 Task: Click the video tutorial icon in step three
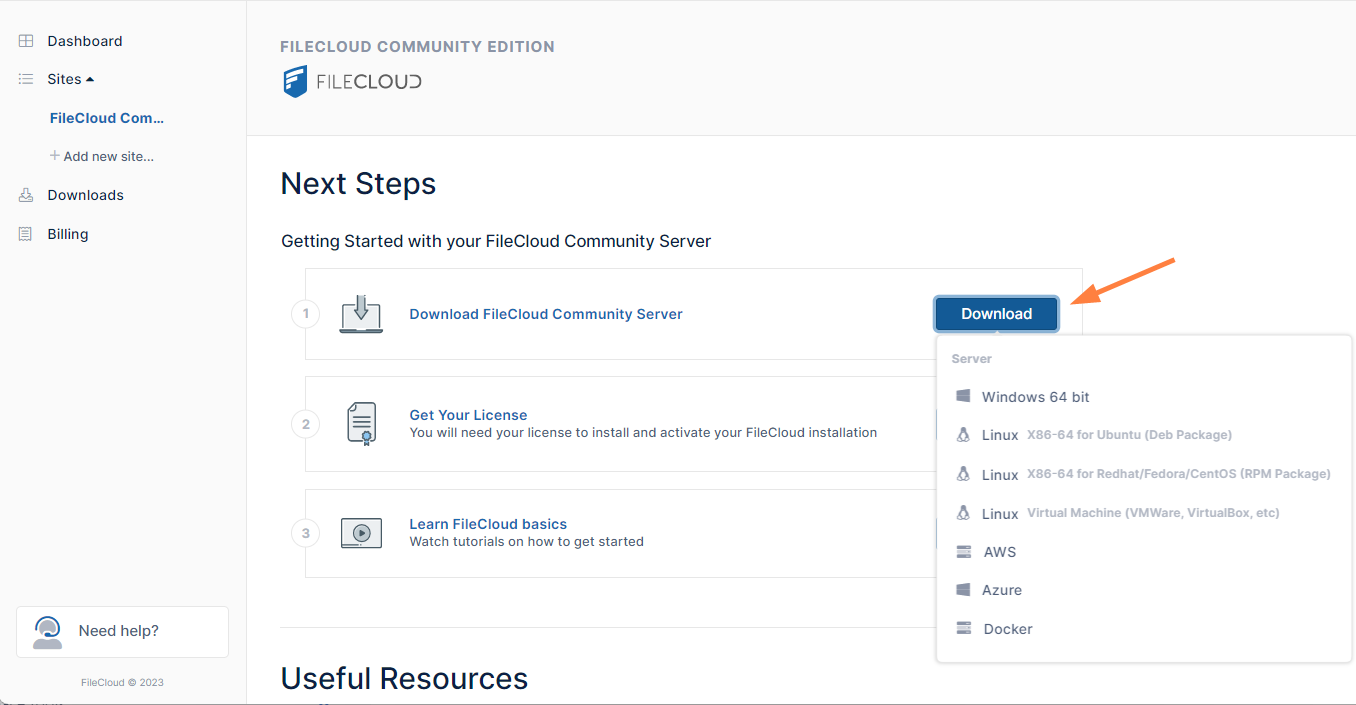coord(360,532)
